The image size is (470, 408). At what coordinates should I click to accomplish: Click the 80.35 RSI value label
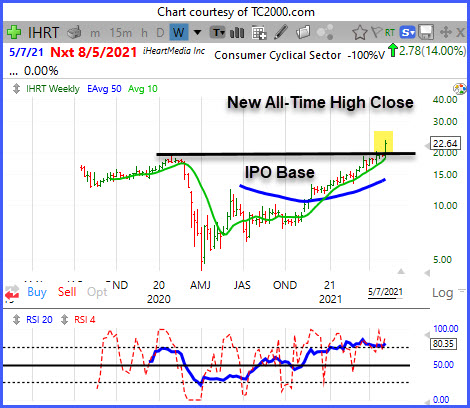coord(443,344)
